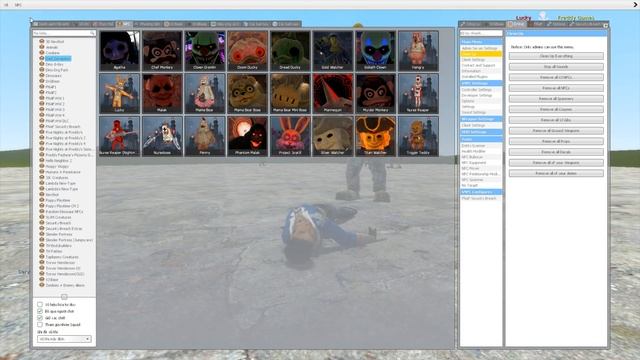The image size is (640, 360).
Task: Spawn the Penny NPC
Action: point(205,136)
